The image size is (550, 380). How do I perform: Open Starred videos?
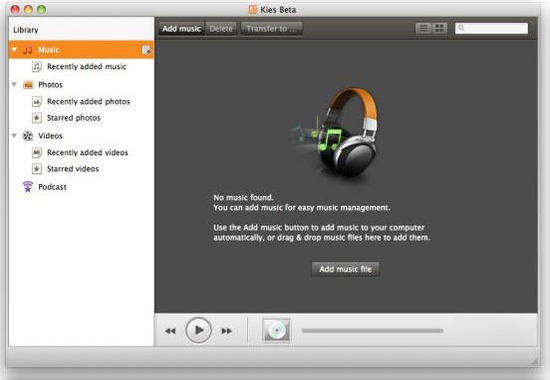point(73,169)
